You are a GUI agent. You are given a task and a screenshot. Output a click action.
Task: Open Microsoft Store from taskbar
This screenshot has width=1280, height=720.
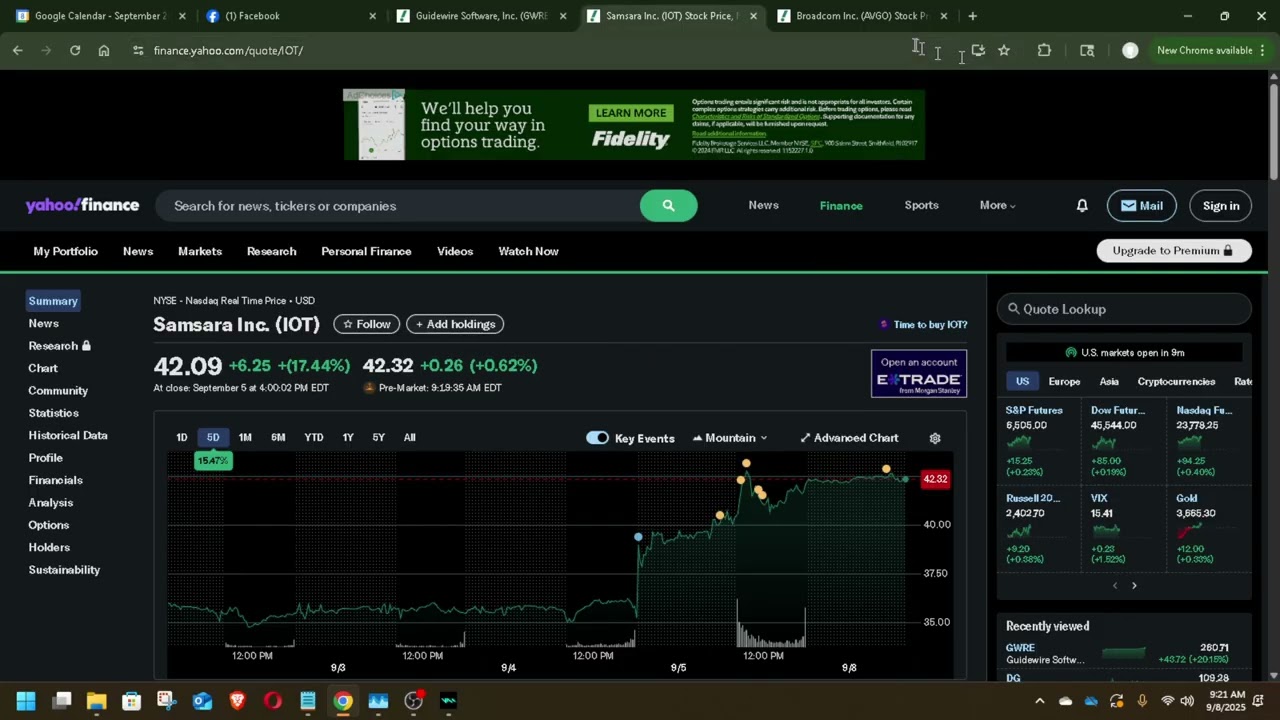pos(131,701)
